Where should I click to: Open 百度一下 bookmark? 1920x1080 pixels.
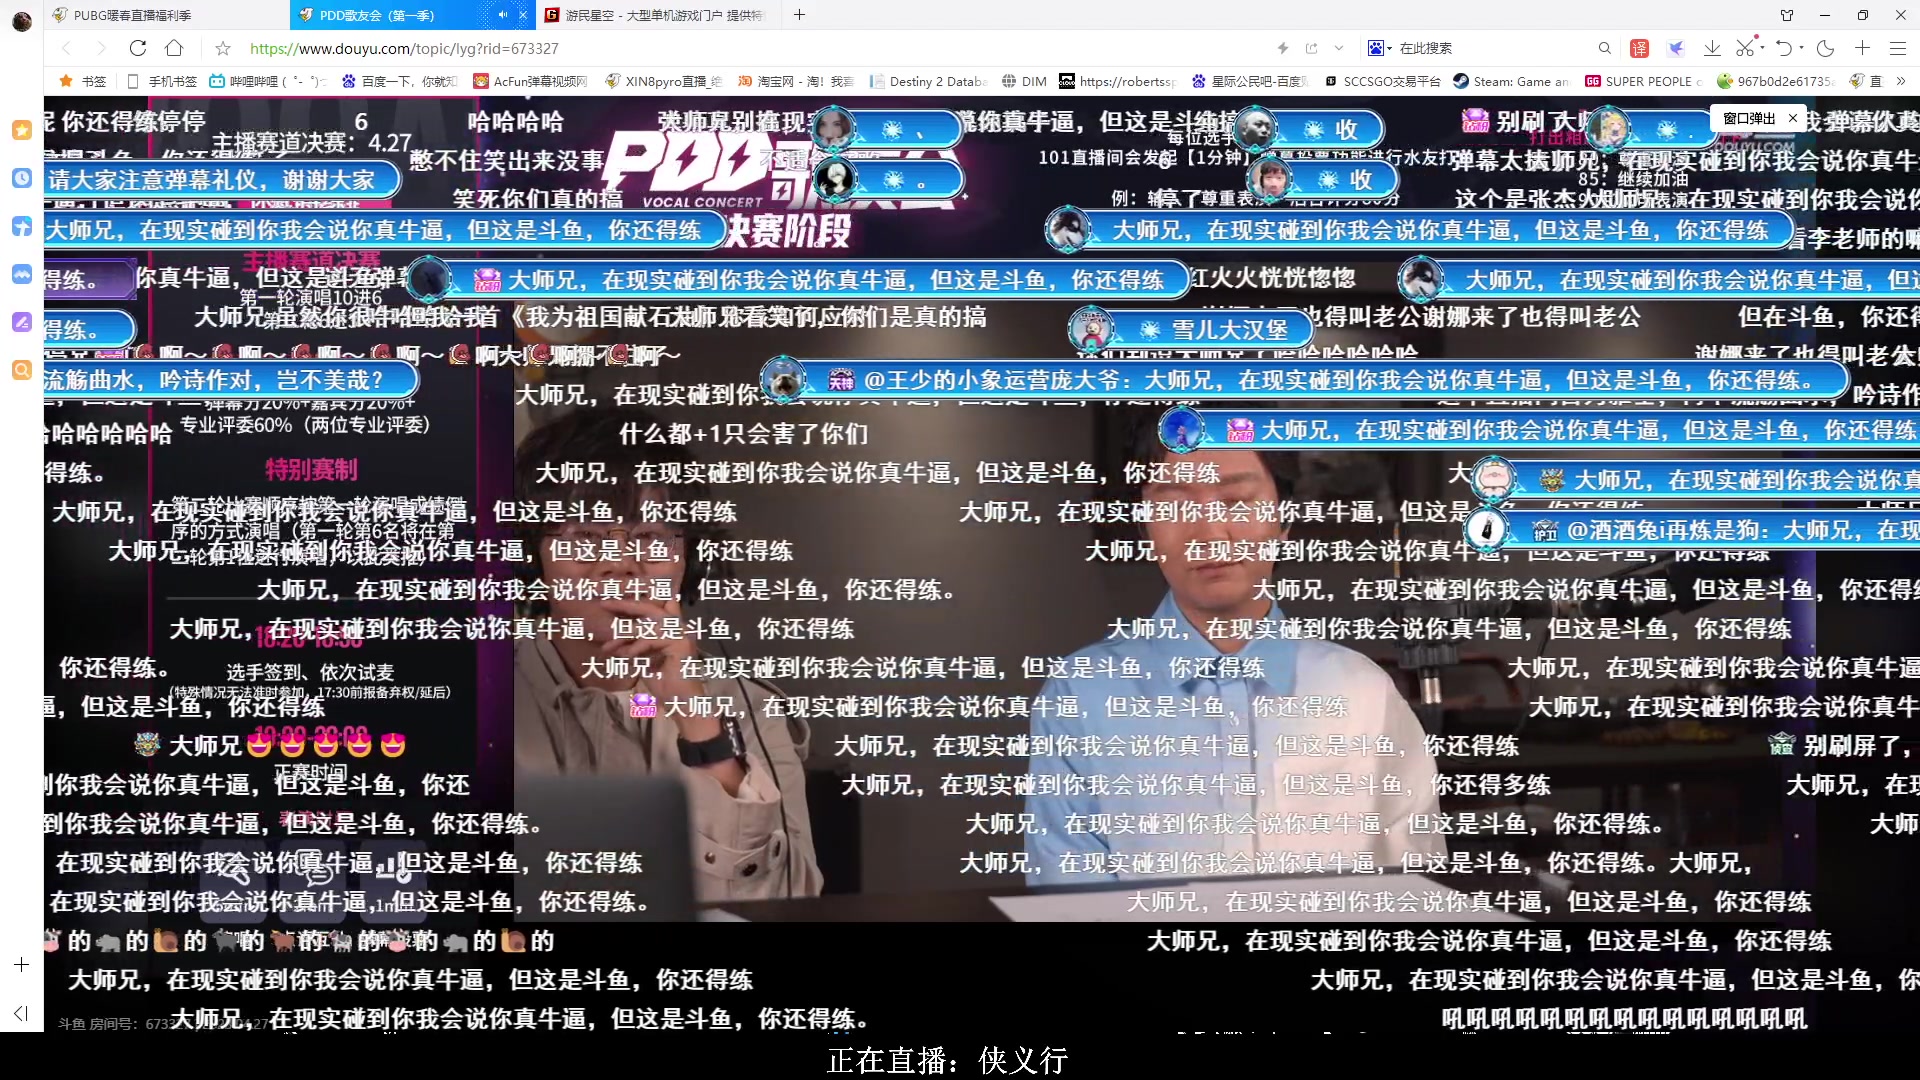(400, 81)
